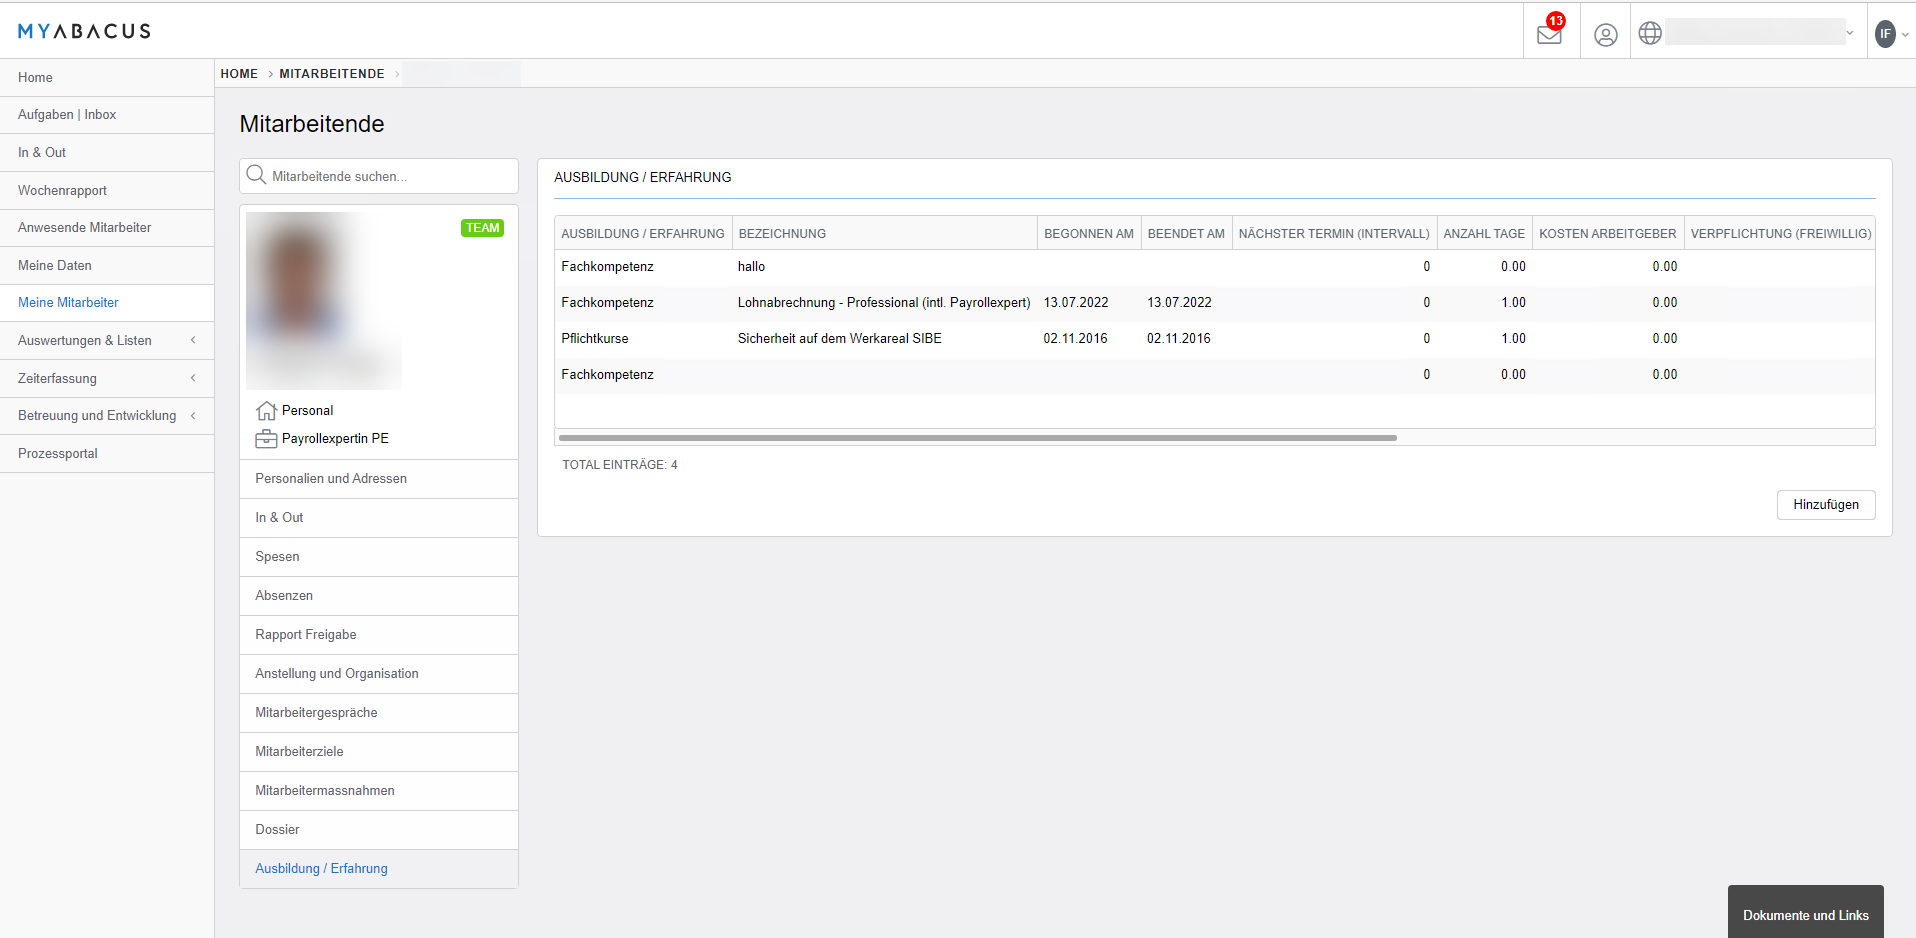Screen dimensions: 1916x938
Task: Open the dropdown next to the globe
Action: tap(1849, 33)
